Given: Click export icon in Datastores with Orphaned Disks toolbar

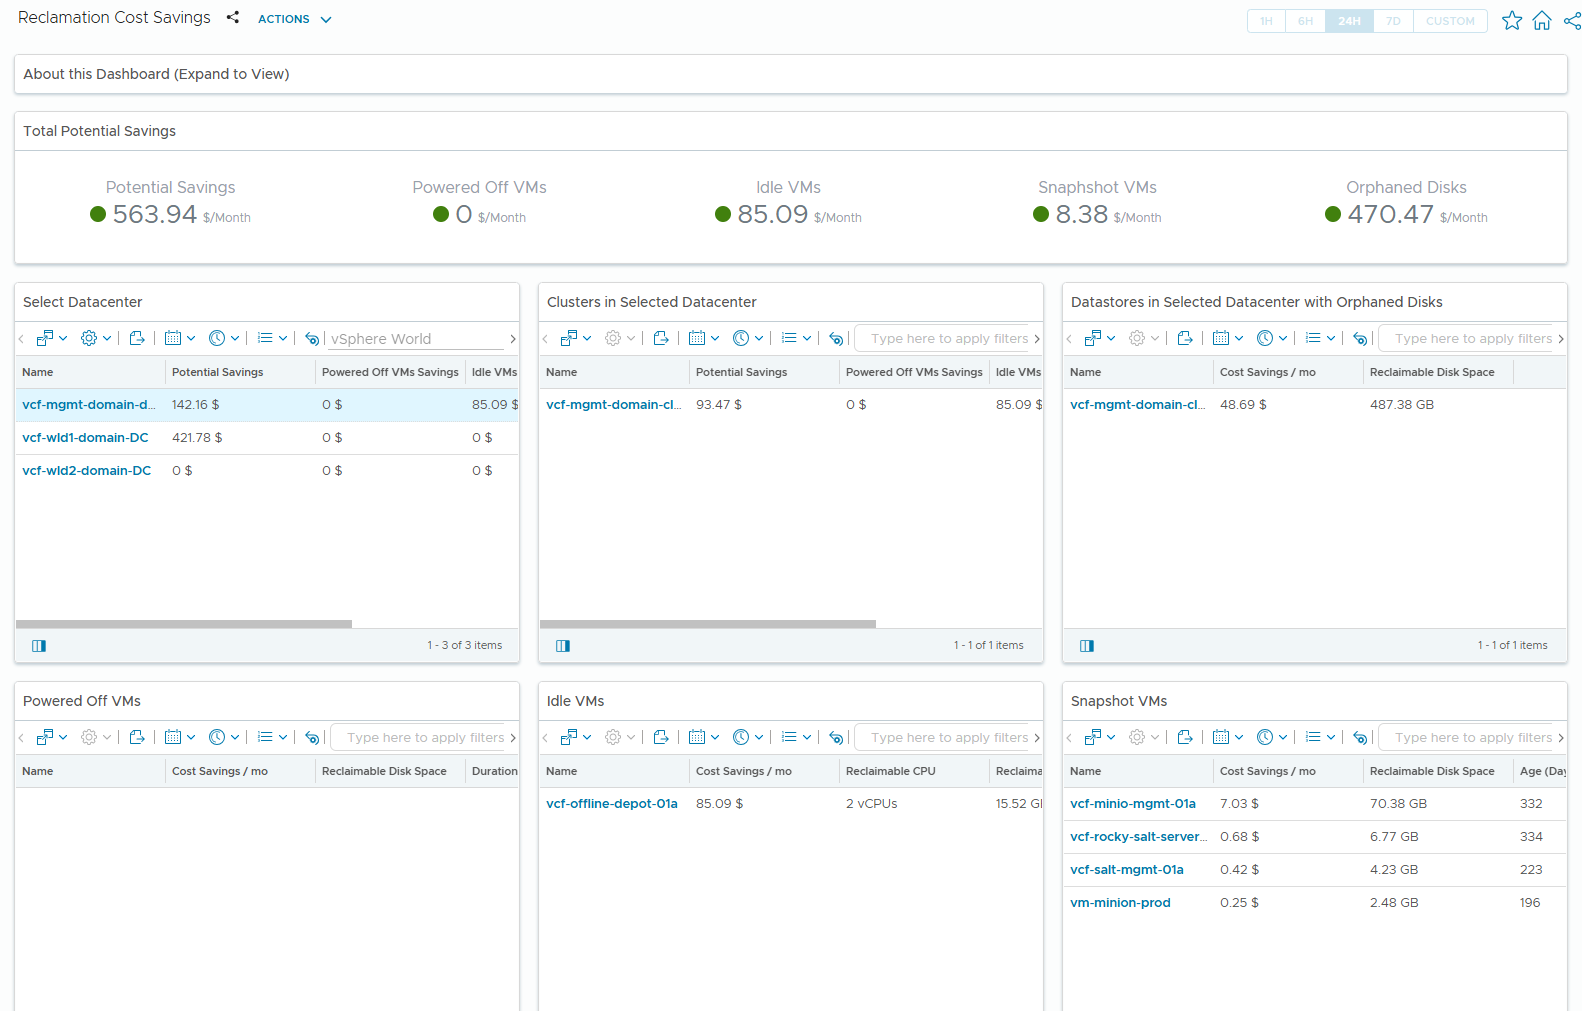Looking at the screenshot, I should click(1185, 338).
